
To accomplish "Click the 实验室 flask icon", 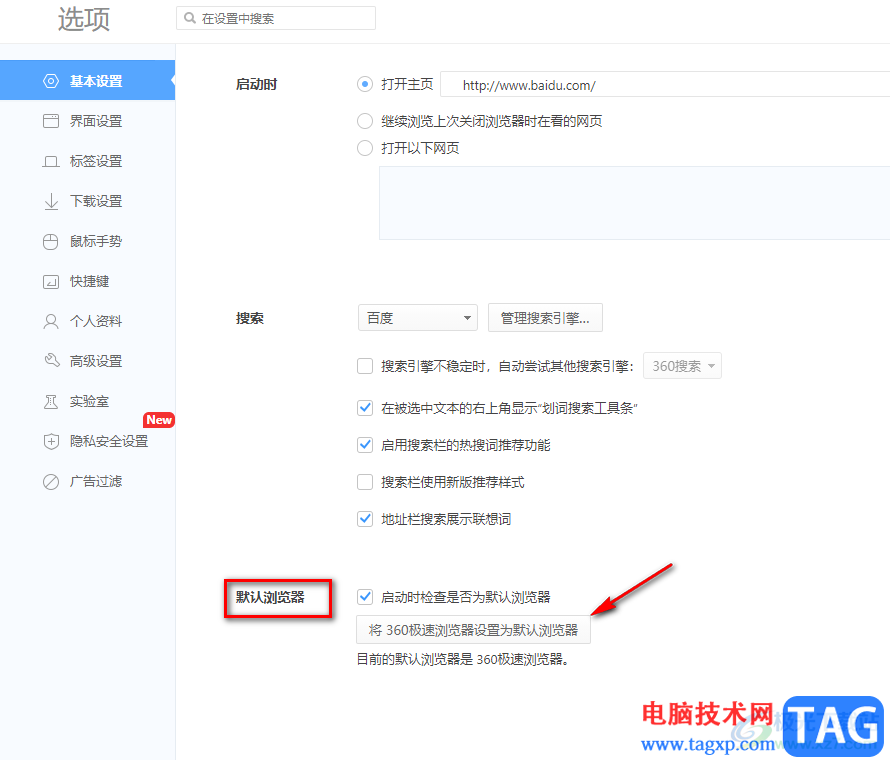I will (x=51, y=401).
